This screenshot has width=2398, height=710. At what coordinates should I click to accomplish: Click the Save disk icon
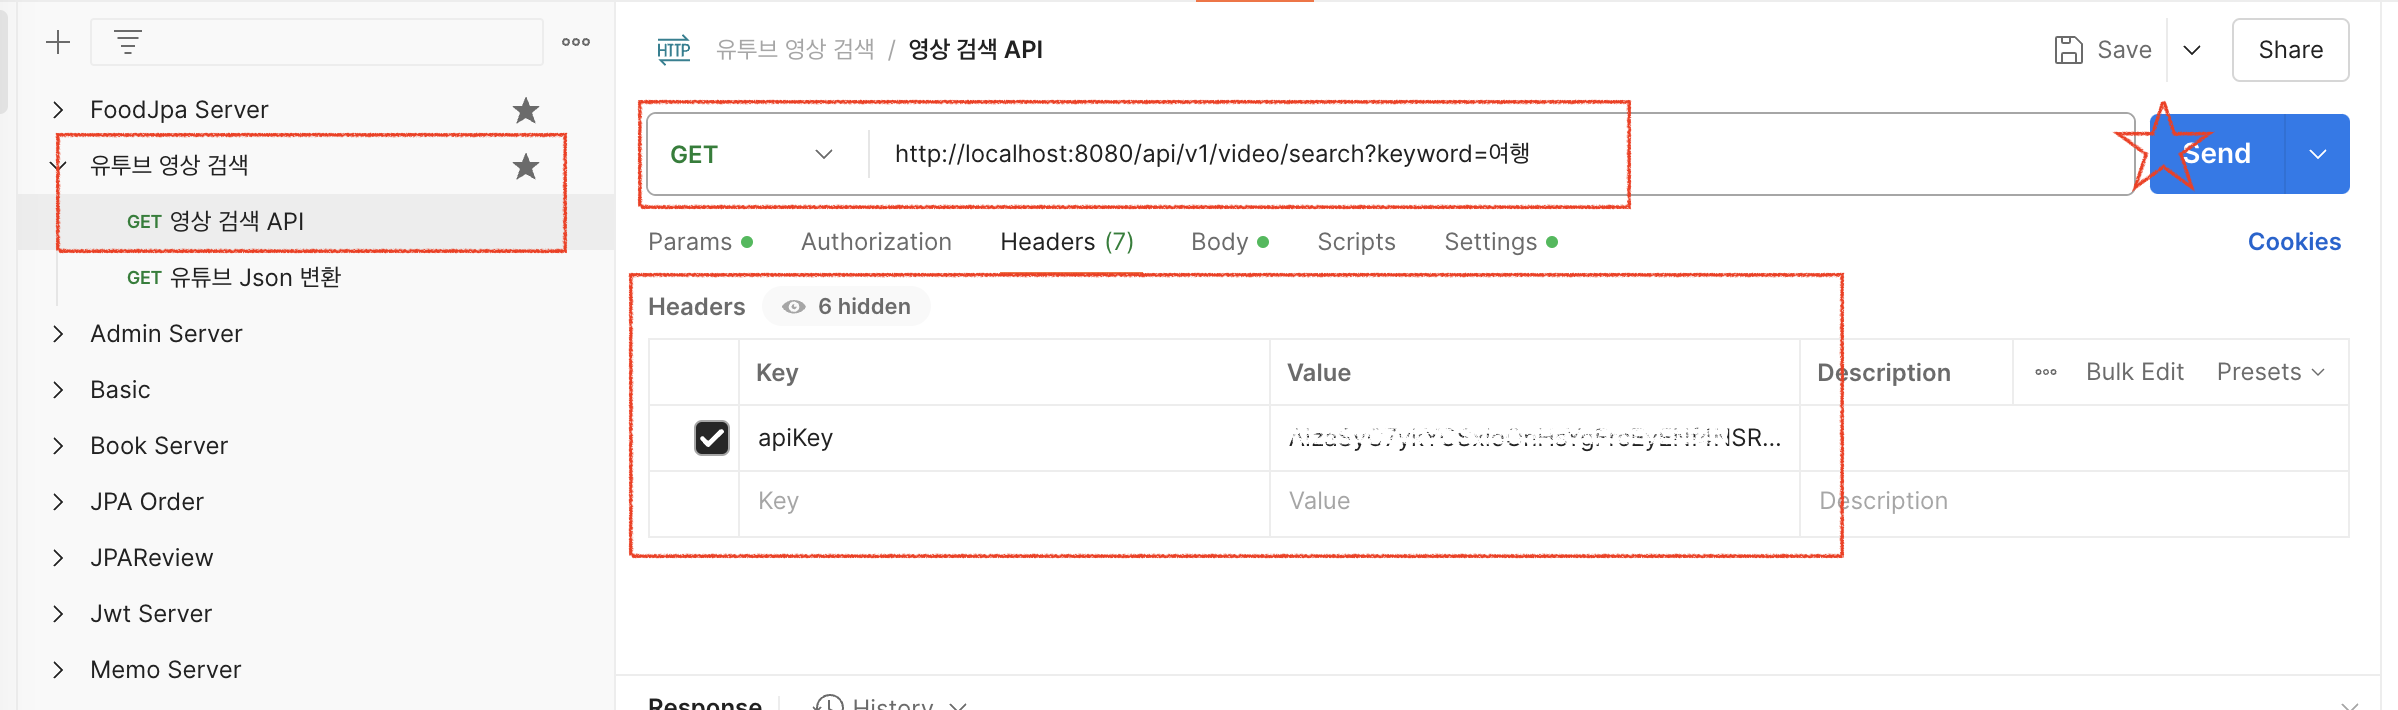(x=2068, y=50)
